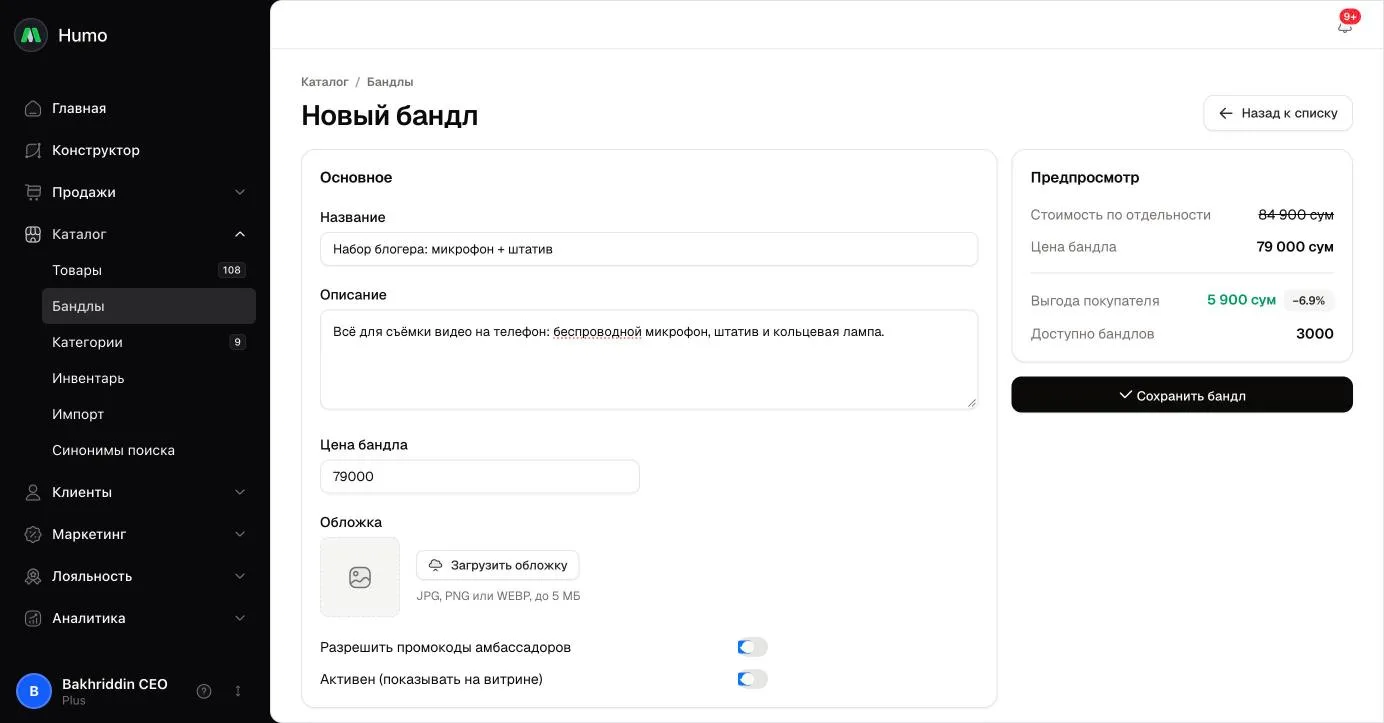This screenshot has height=723, width=1384.
Task: Click the Сохранить бандл button
Action: coord(1182,395)
